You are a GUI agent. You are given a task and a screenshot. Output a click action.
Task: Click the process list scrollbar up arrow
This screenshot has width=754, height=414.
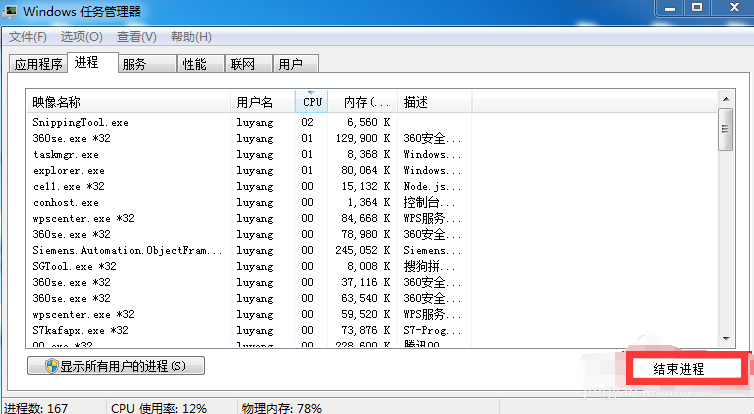coord(726,100)
